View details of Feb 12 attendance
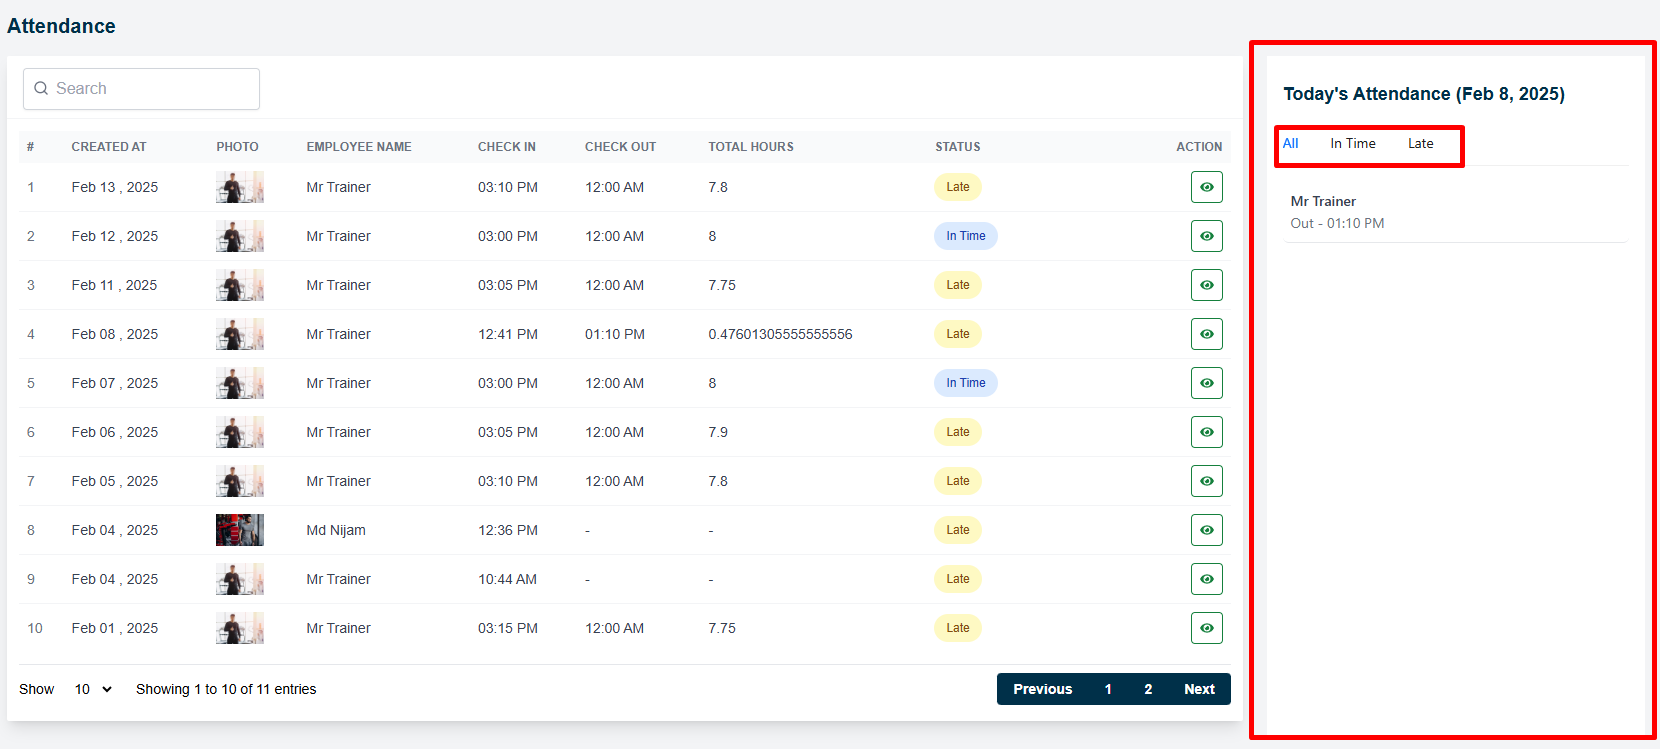This screenshot has height=749, width=1660. pos(1206,236)
